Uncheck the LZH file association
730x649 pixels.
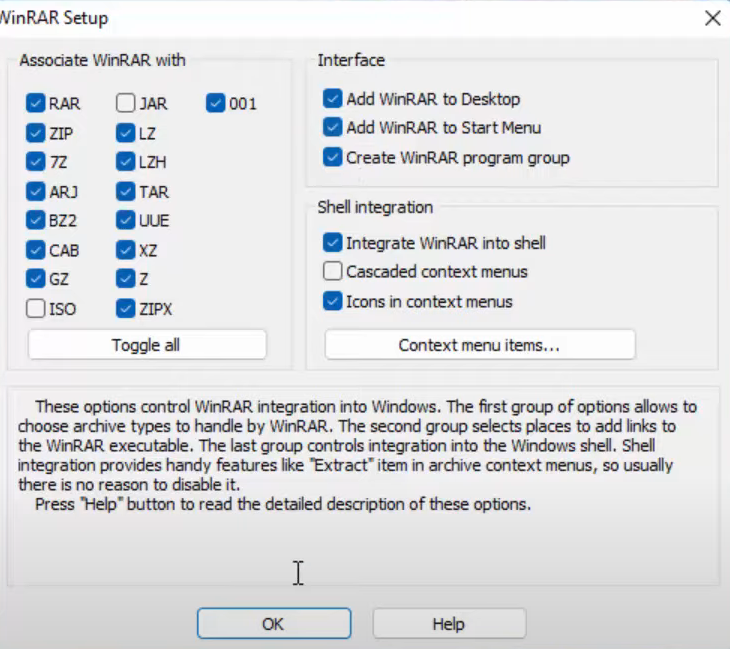coord(126,161)
